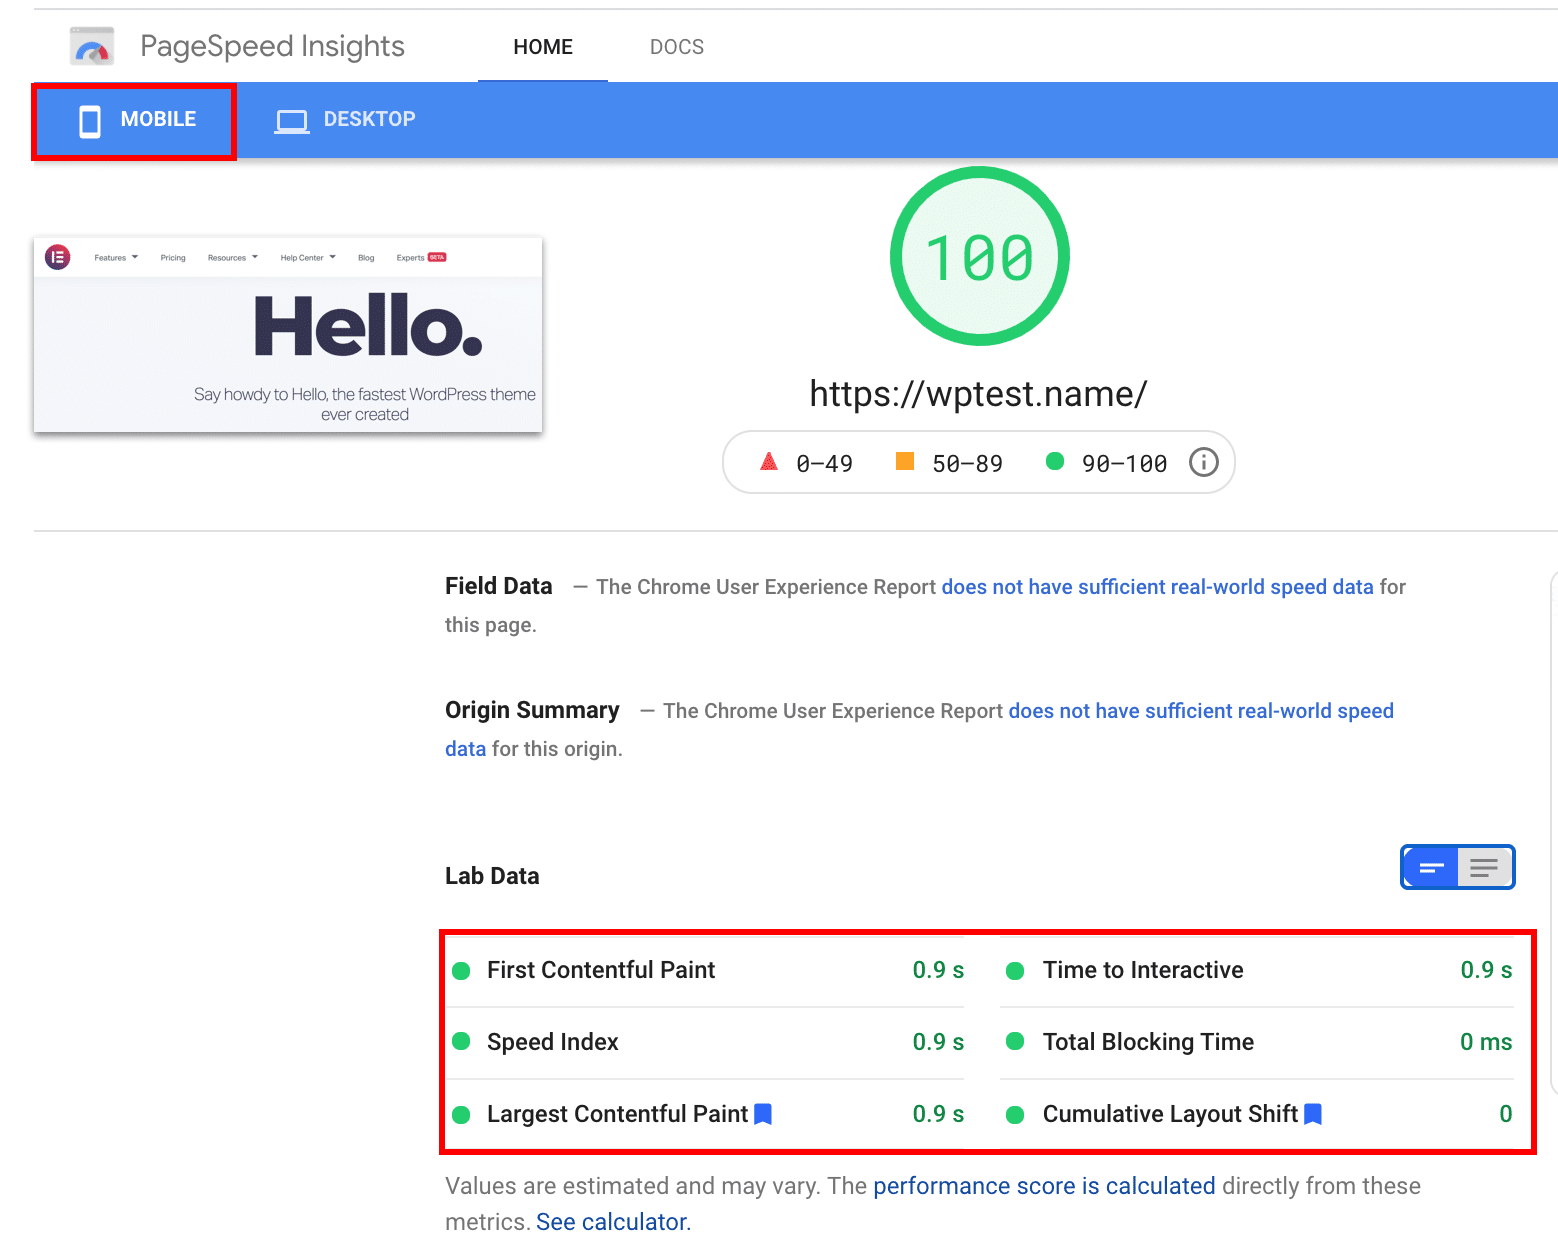Select the Desktop laptop icon
This screenshot has width=1558, height=1240.
click(x=291, y=120)
